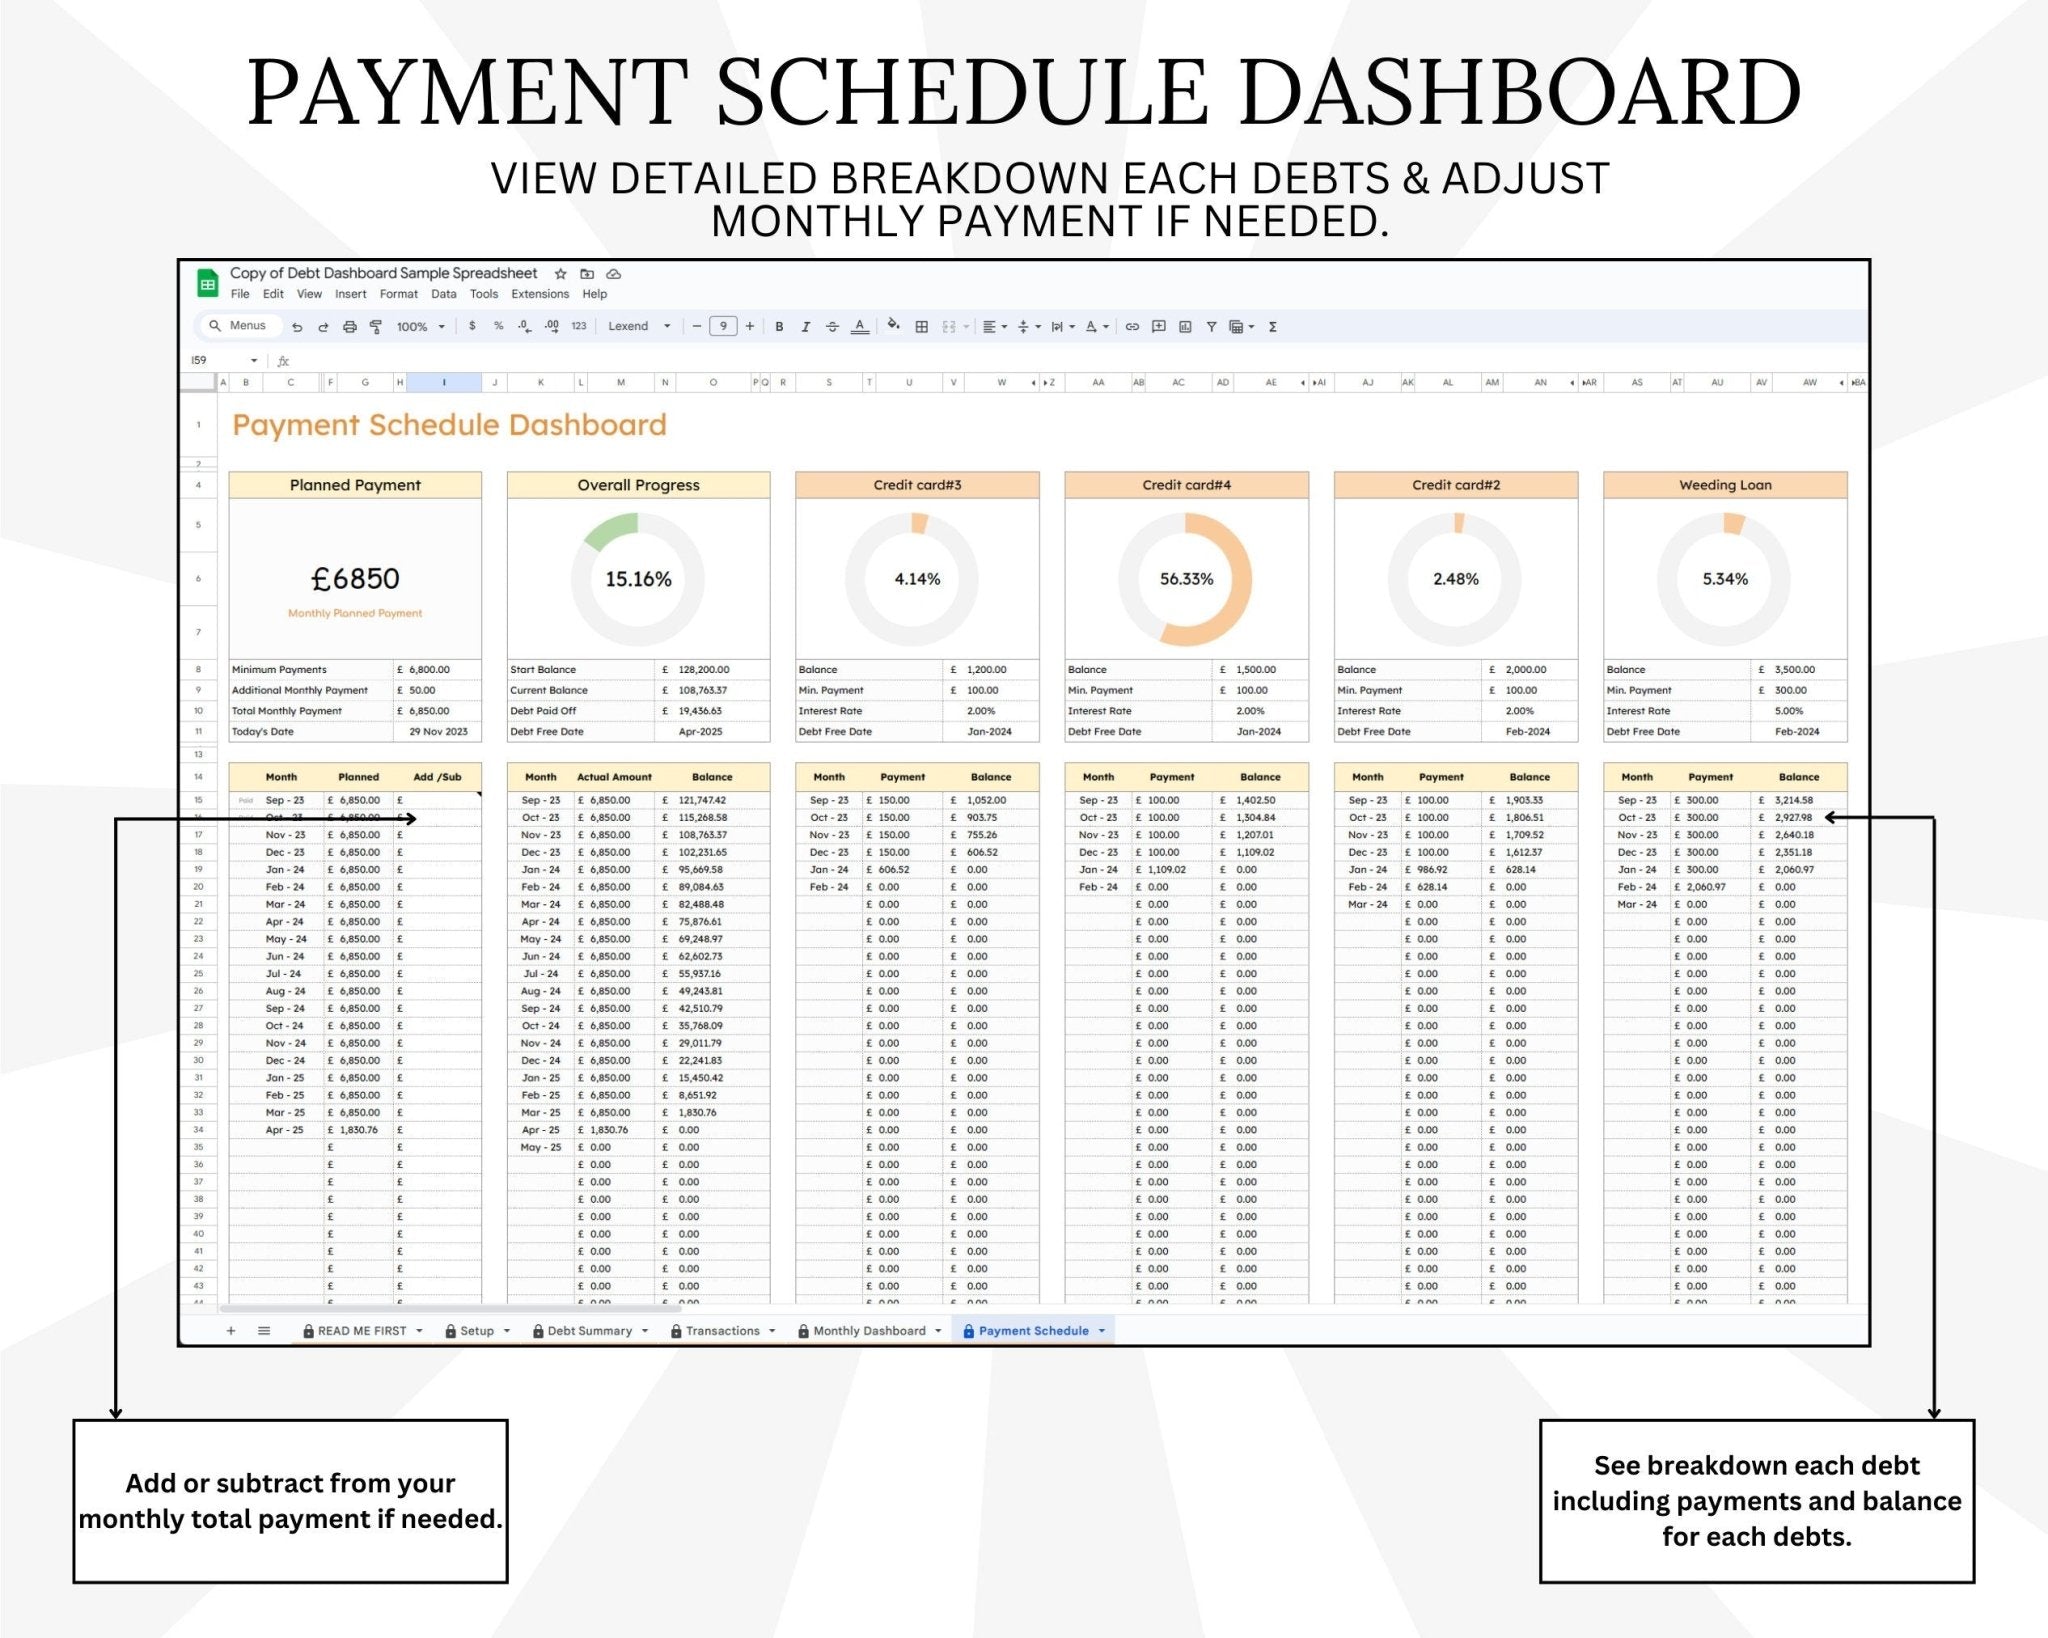Open the Menus search button
This screenshot has height=1638, width=2048.
tap(240, 326)
